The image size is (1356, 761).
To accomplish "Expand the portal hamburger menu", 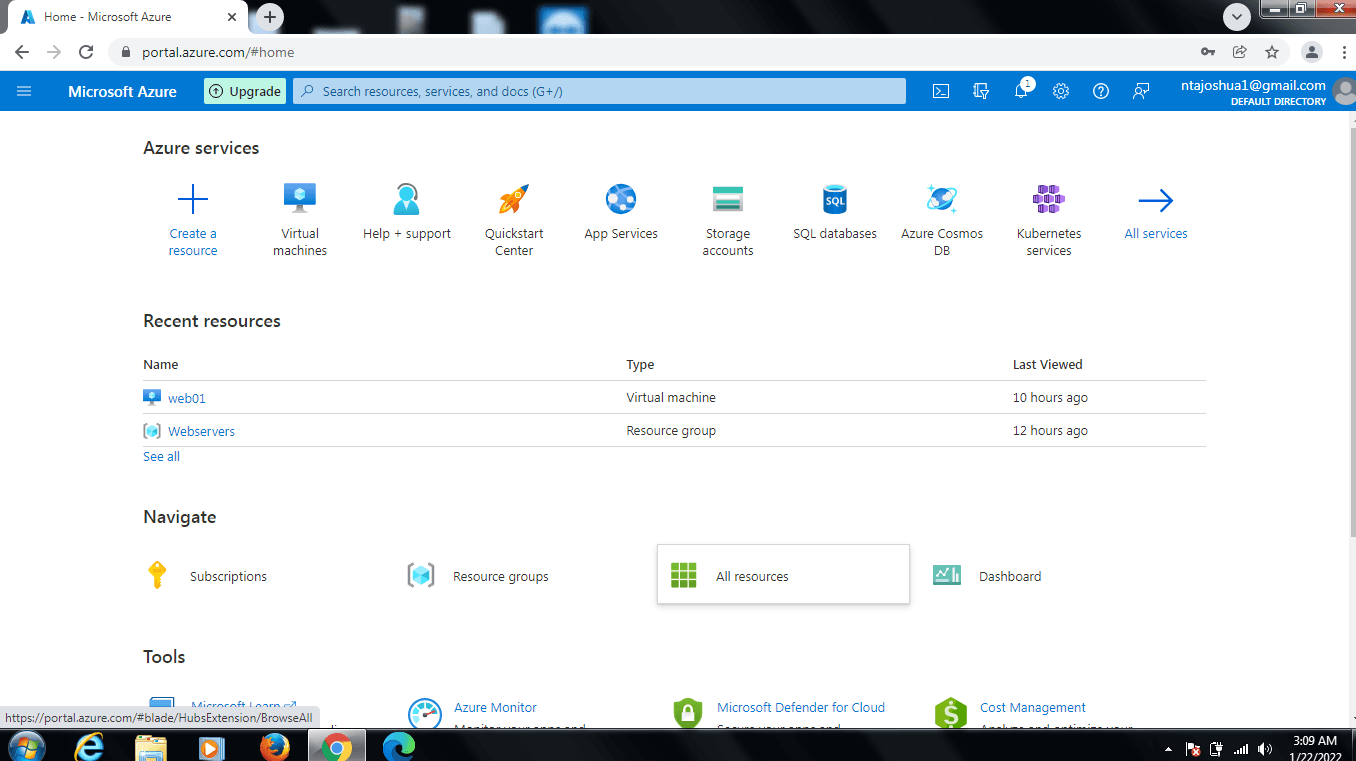I will pos(25,91).
